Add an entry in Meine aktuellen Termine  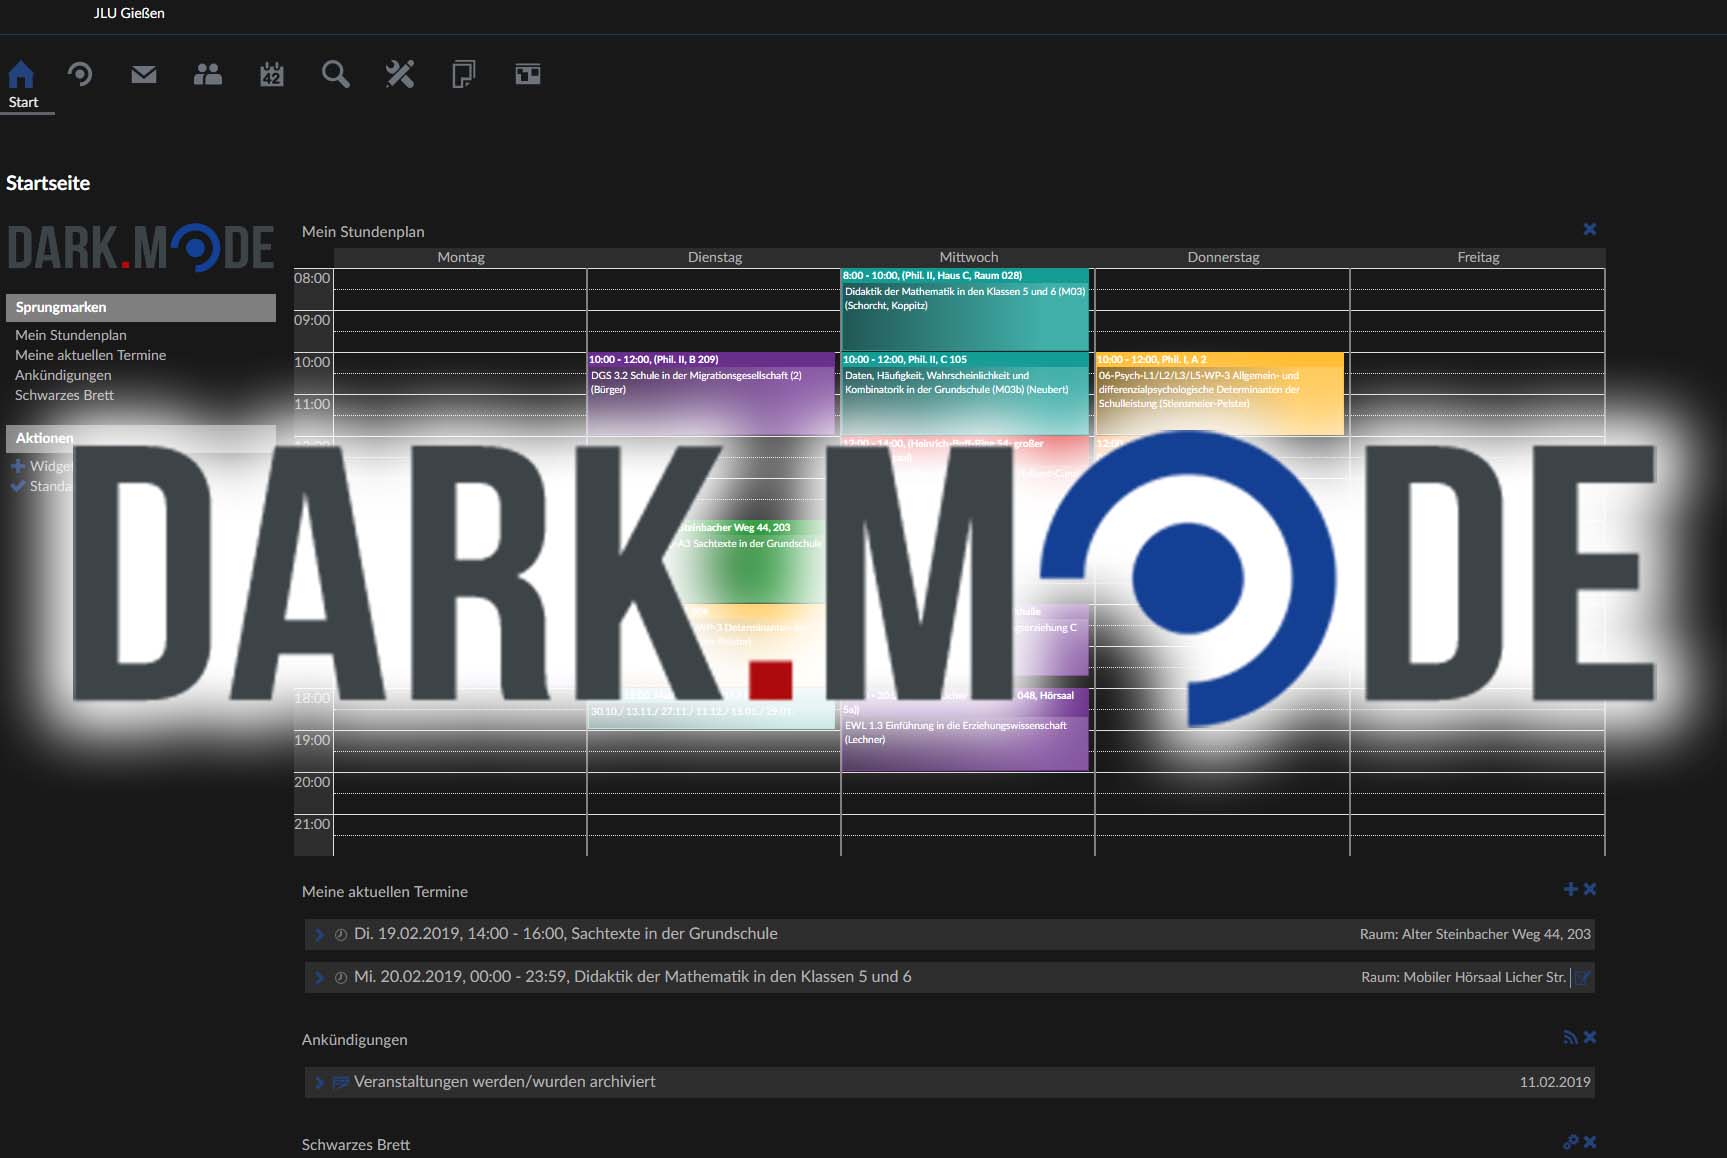click(1570, 889)
